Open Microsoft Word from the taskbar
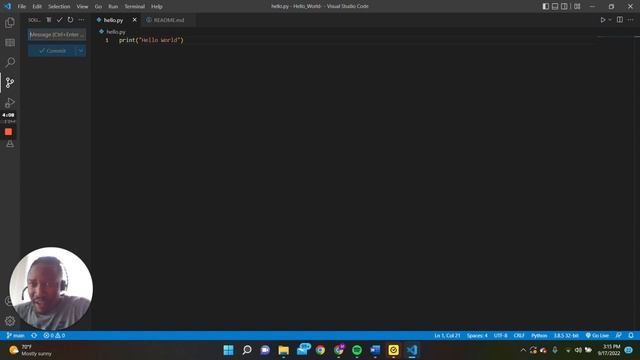Image resolution: width=640 pixels, height=360 pixels. point(375,350)
